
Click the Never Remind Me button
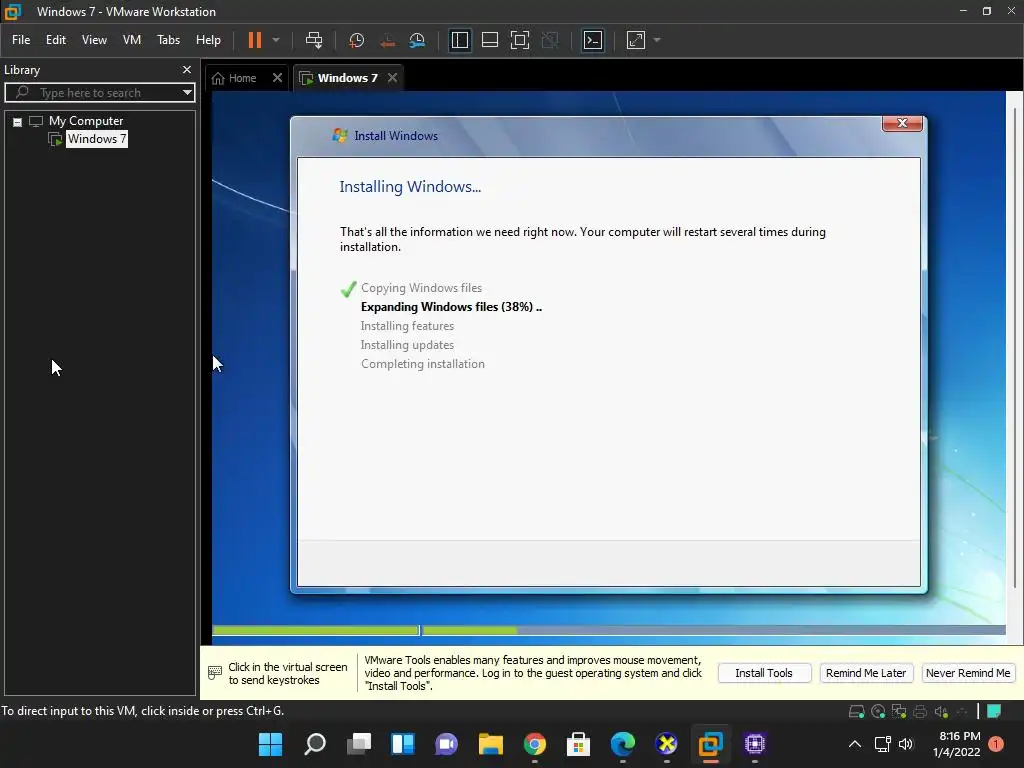[968, 673]
